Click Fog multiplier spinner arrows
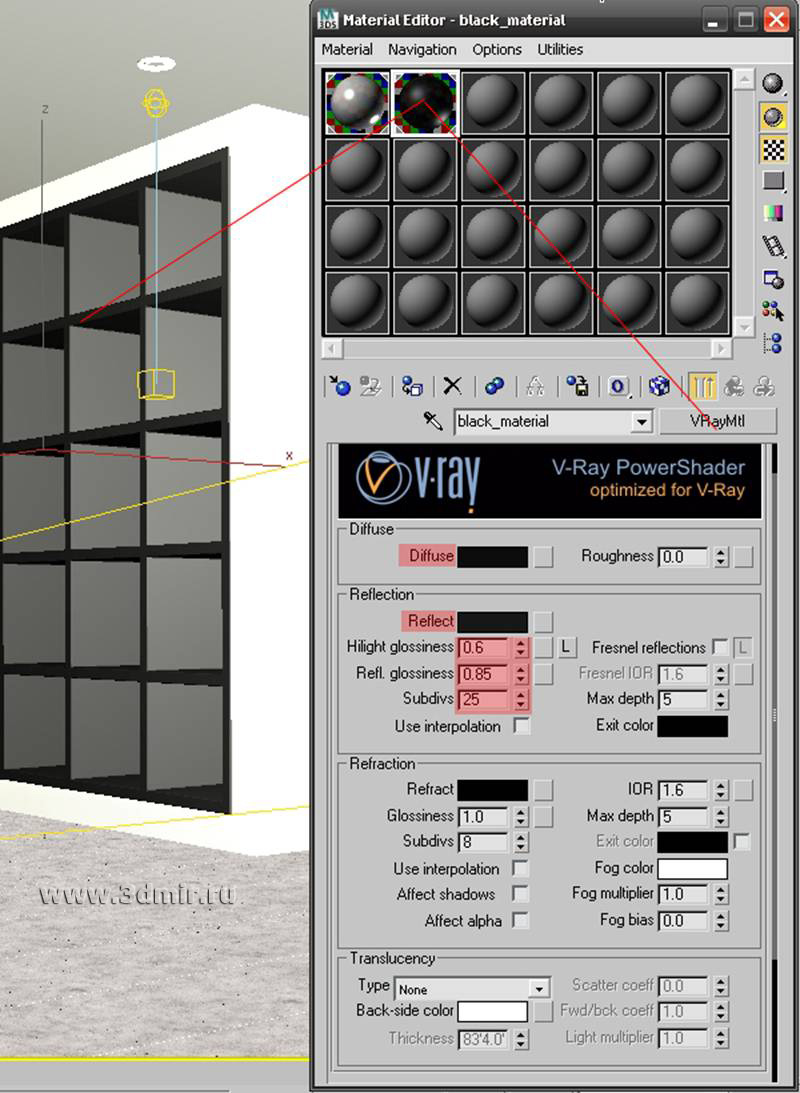The height and width of the screenshot is (1093, 800). click(721, 894)
